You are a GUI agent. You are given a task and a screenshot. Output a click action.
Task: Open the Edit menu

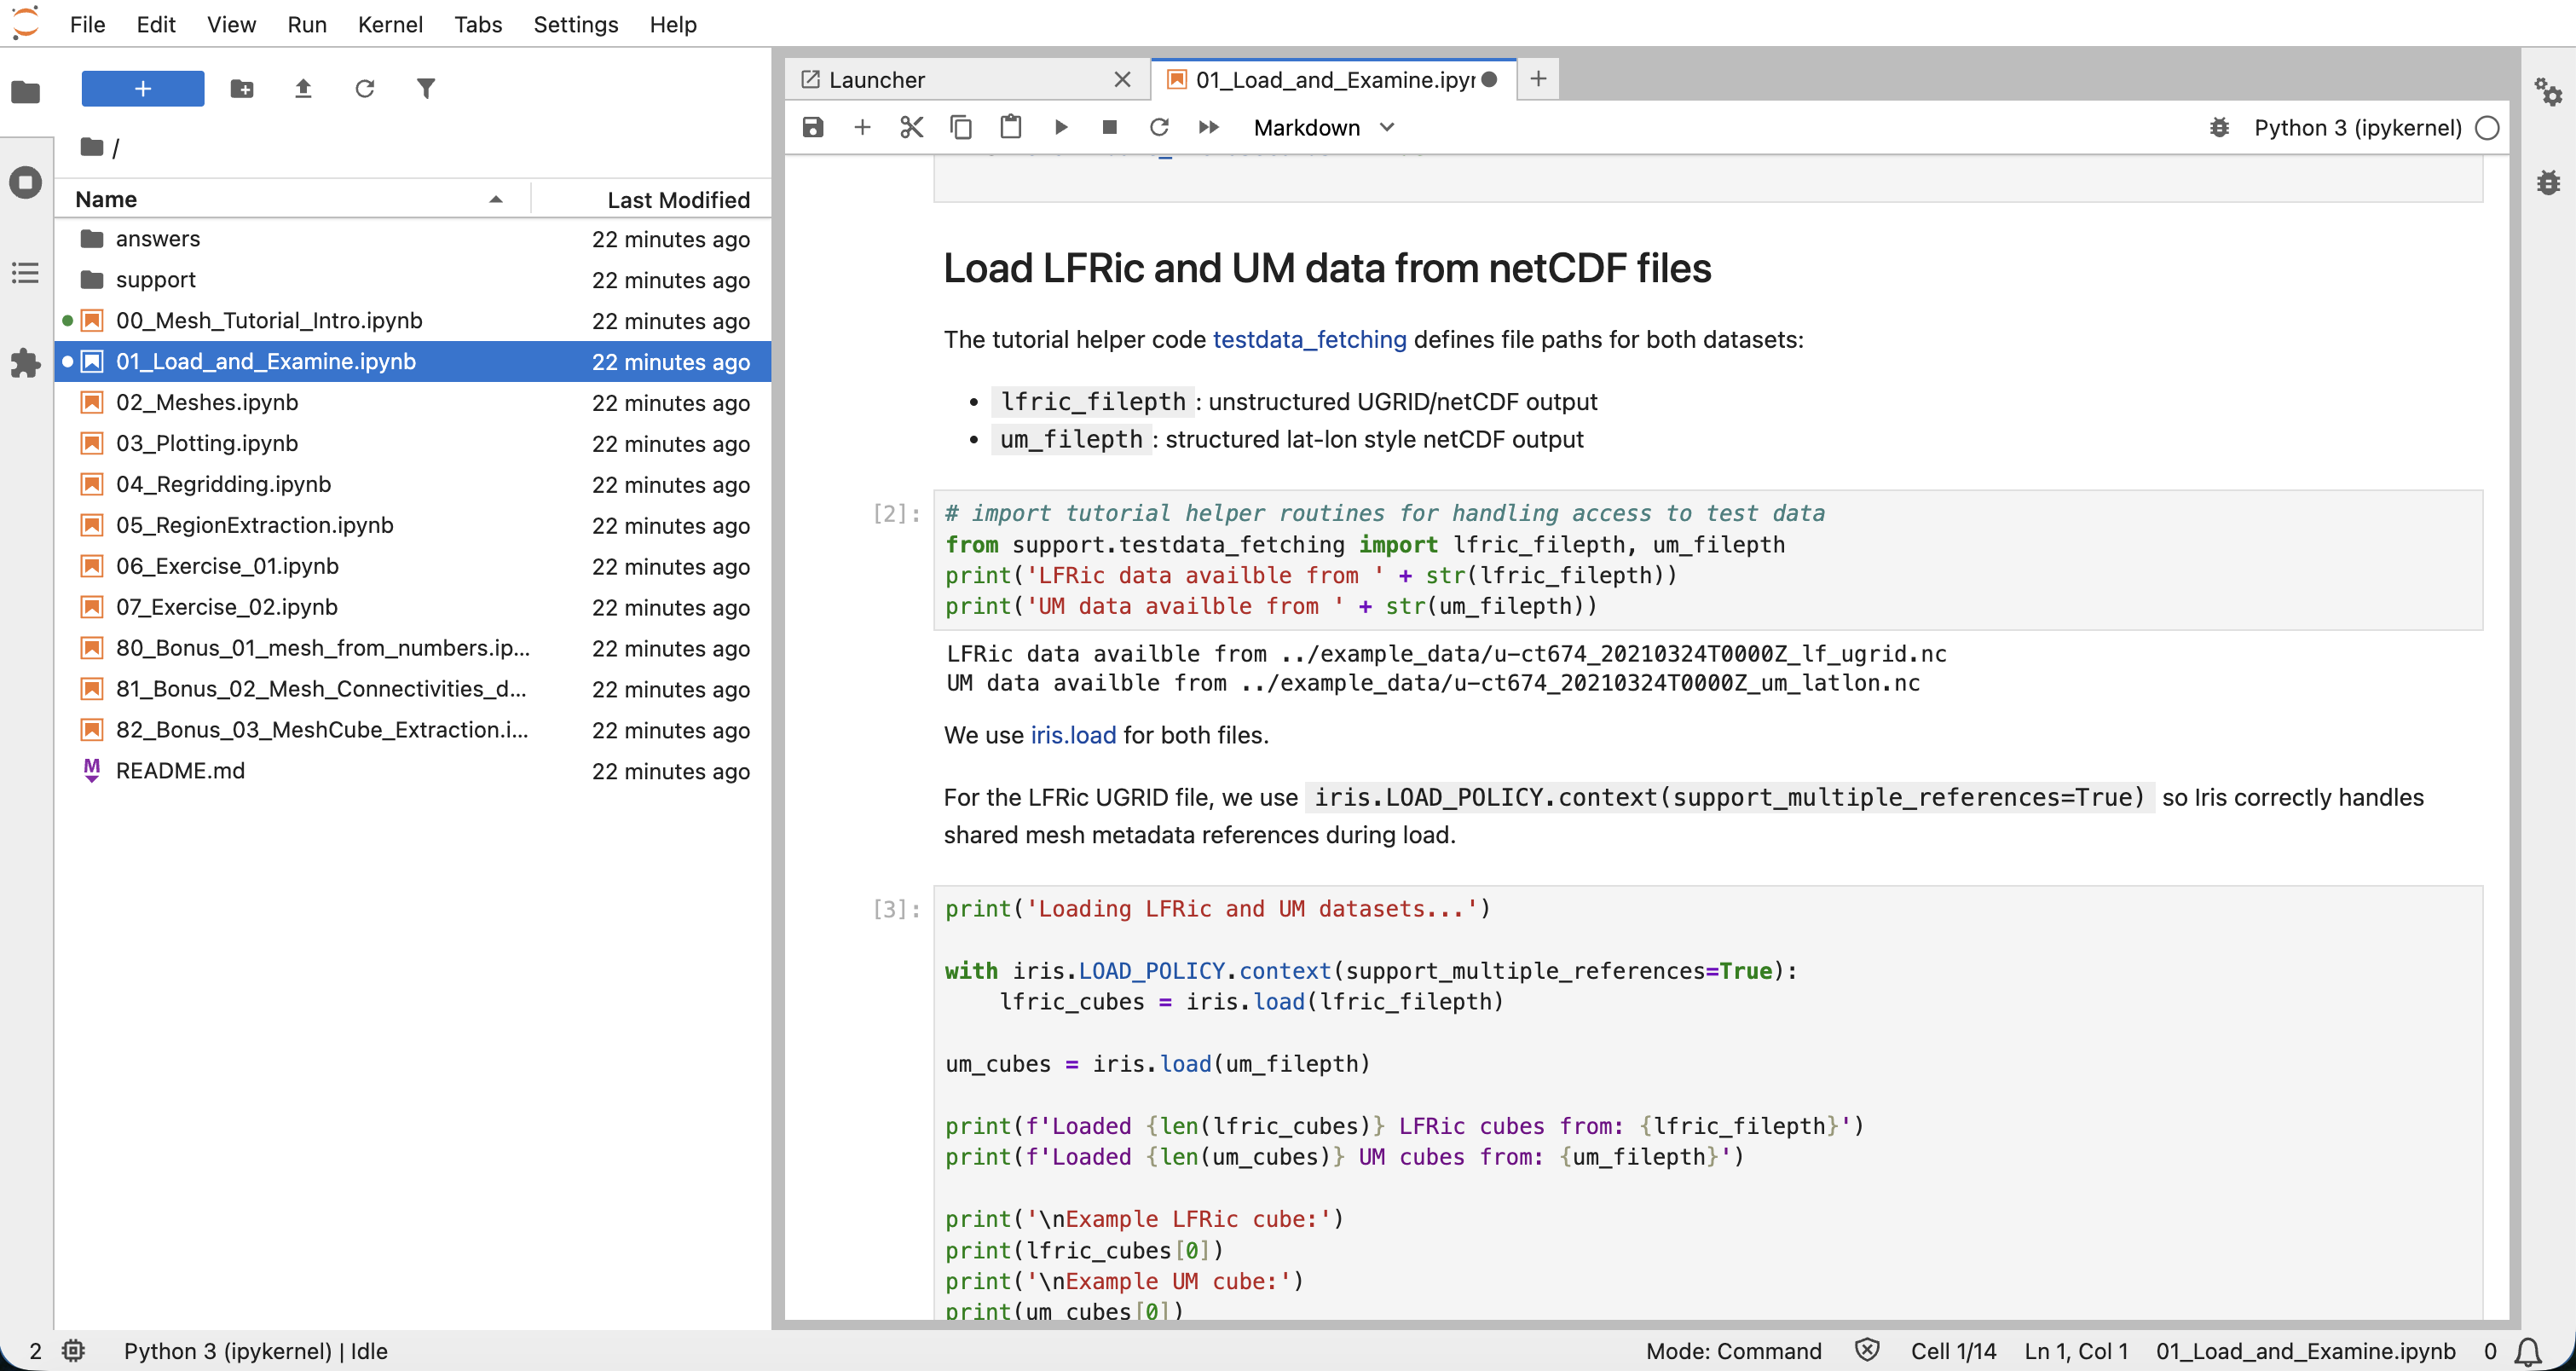156,24
